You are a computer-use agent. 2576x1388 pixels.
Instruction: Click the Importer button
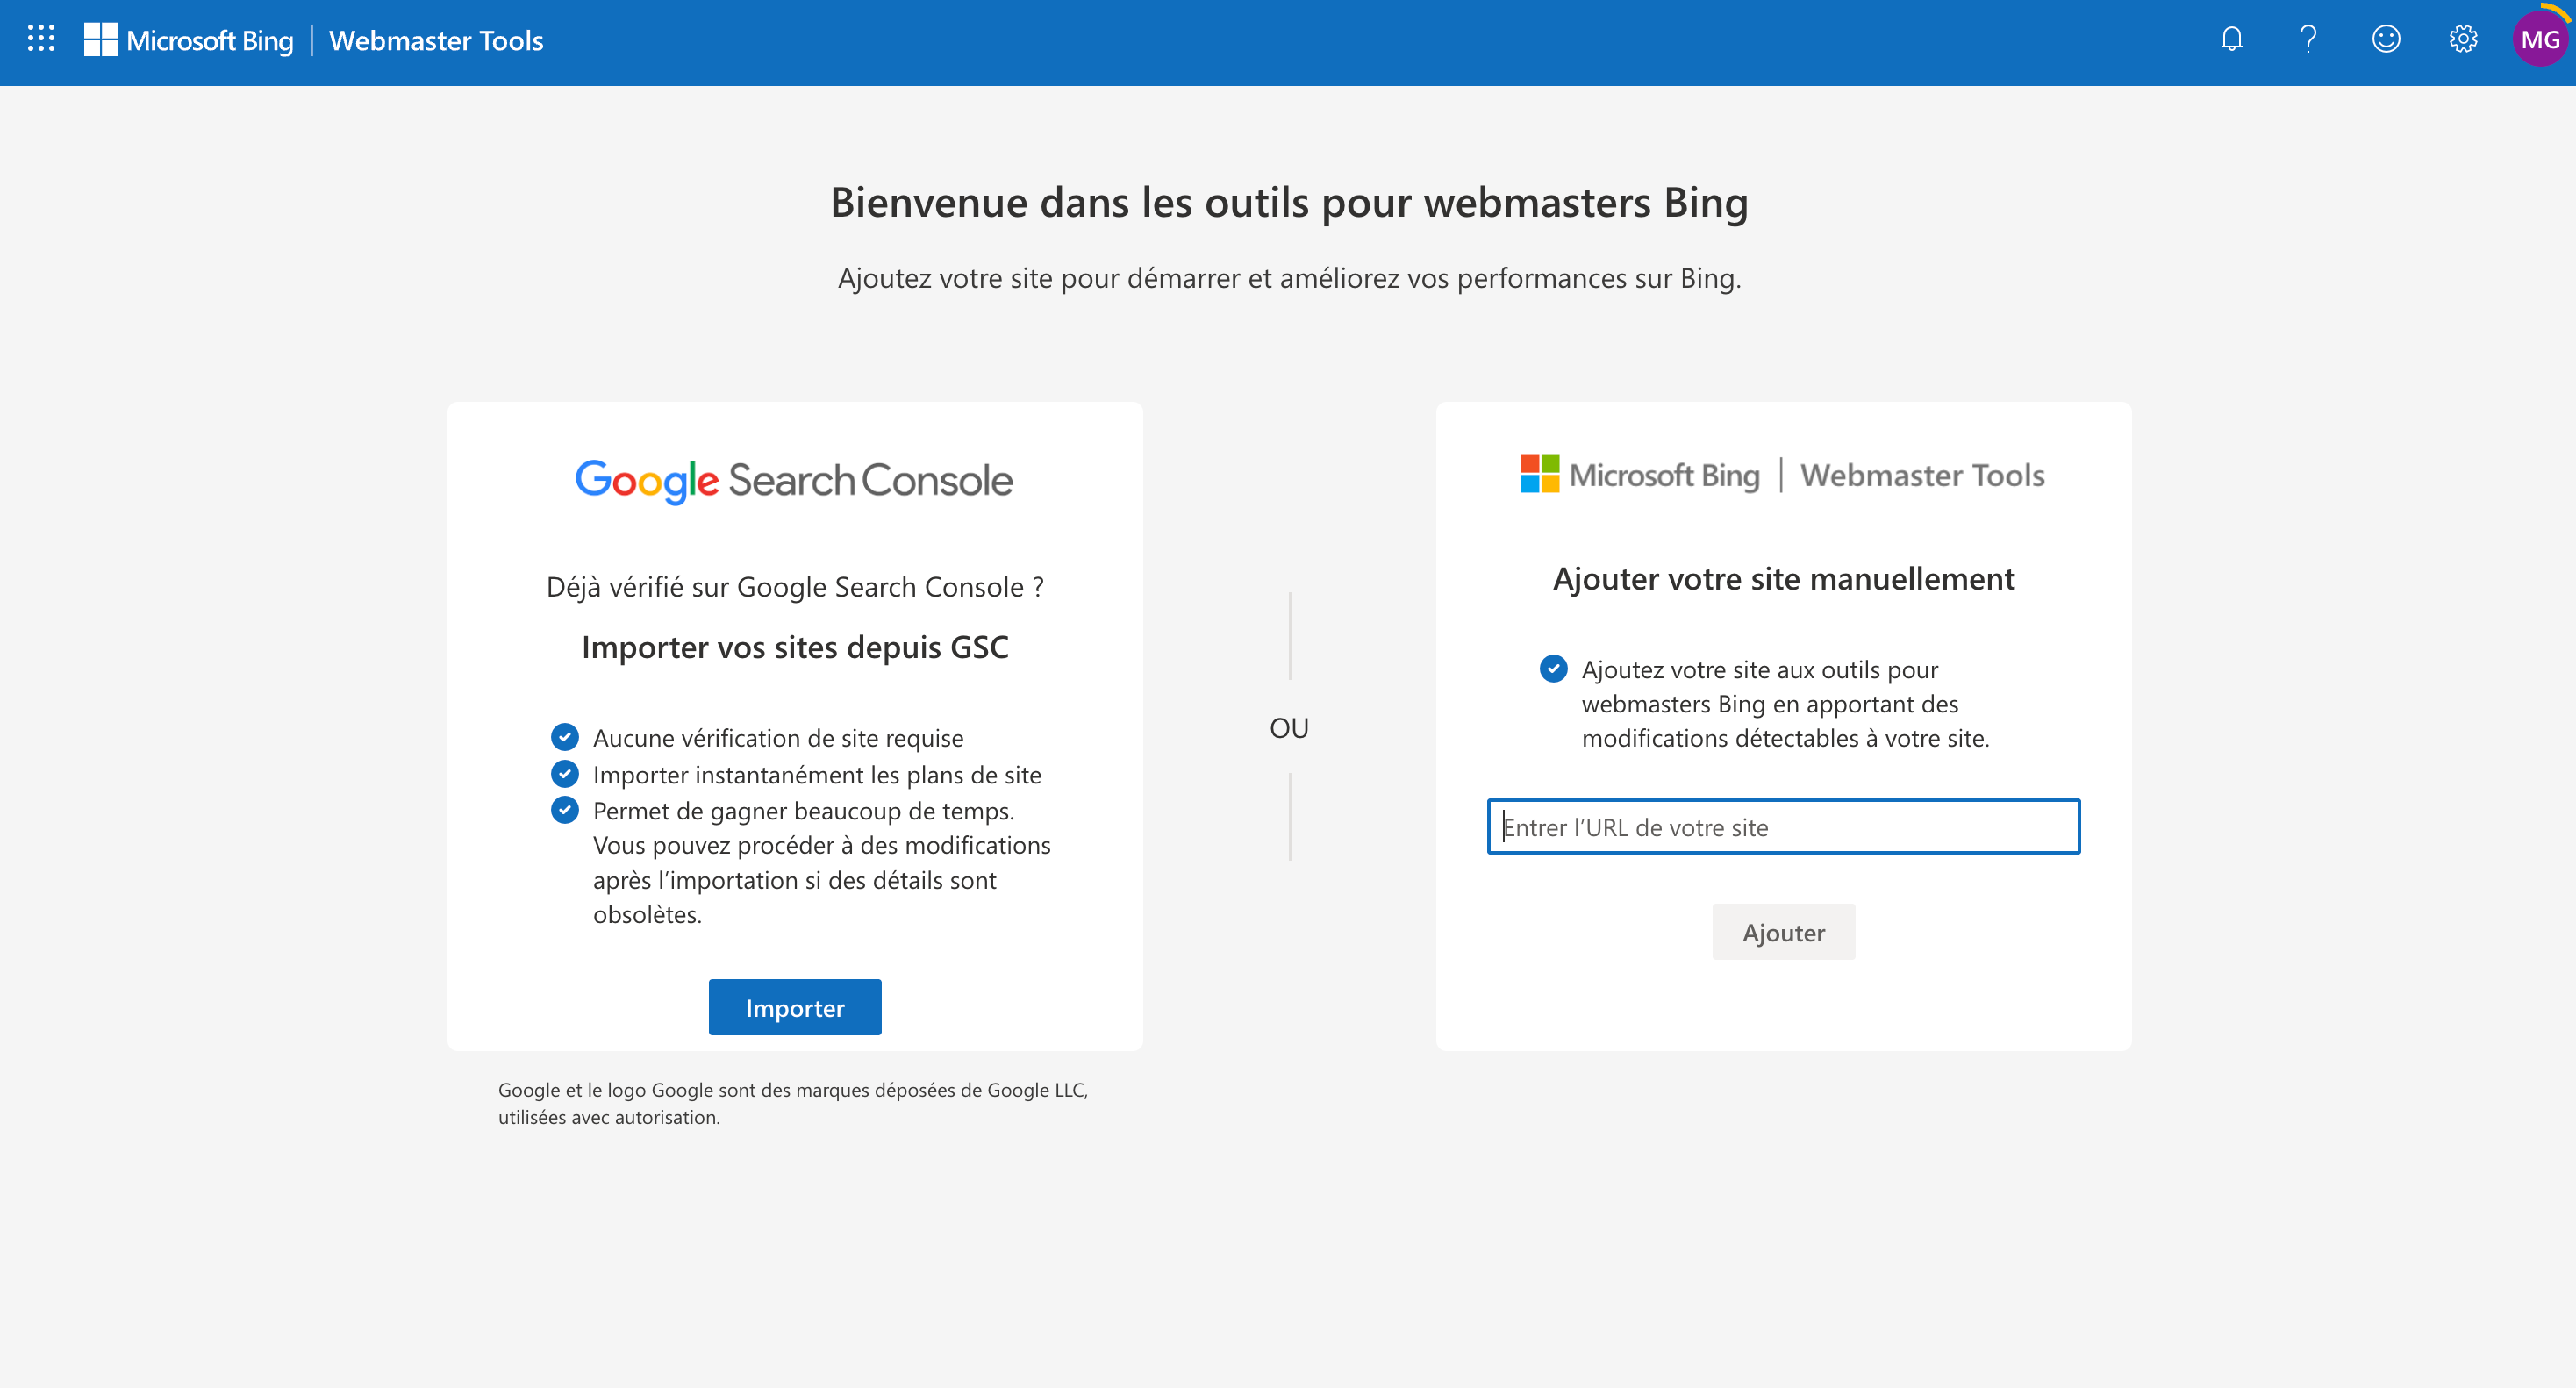[795, 1007]
